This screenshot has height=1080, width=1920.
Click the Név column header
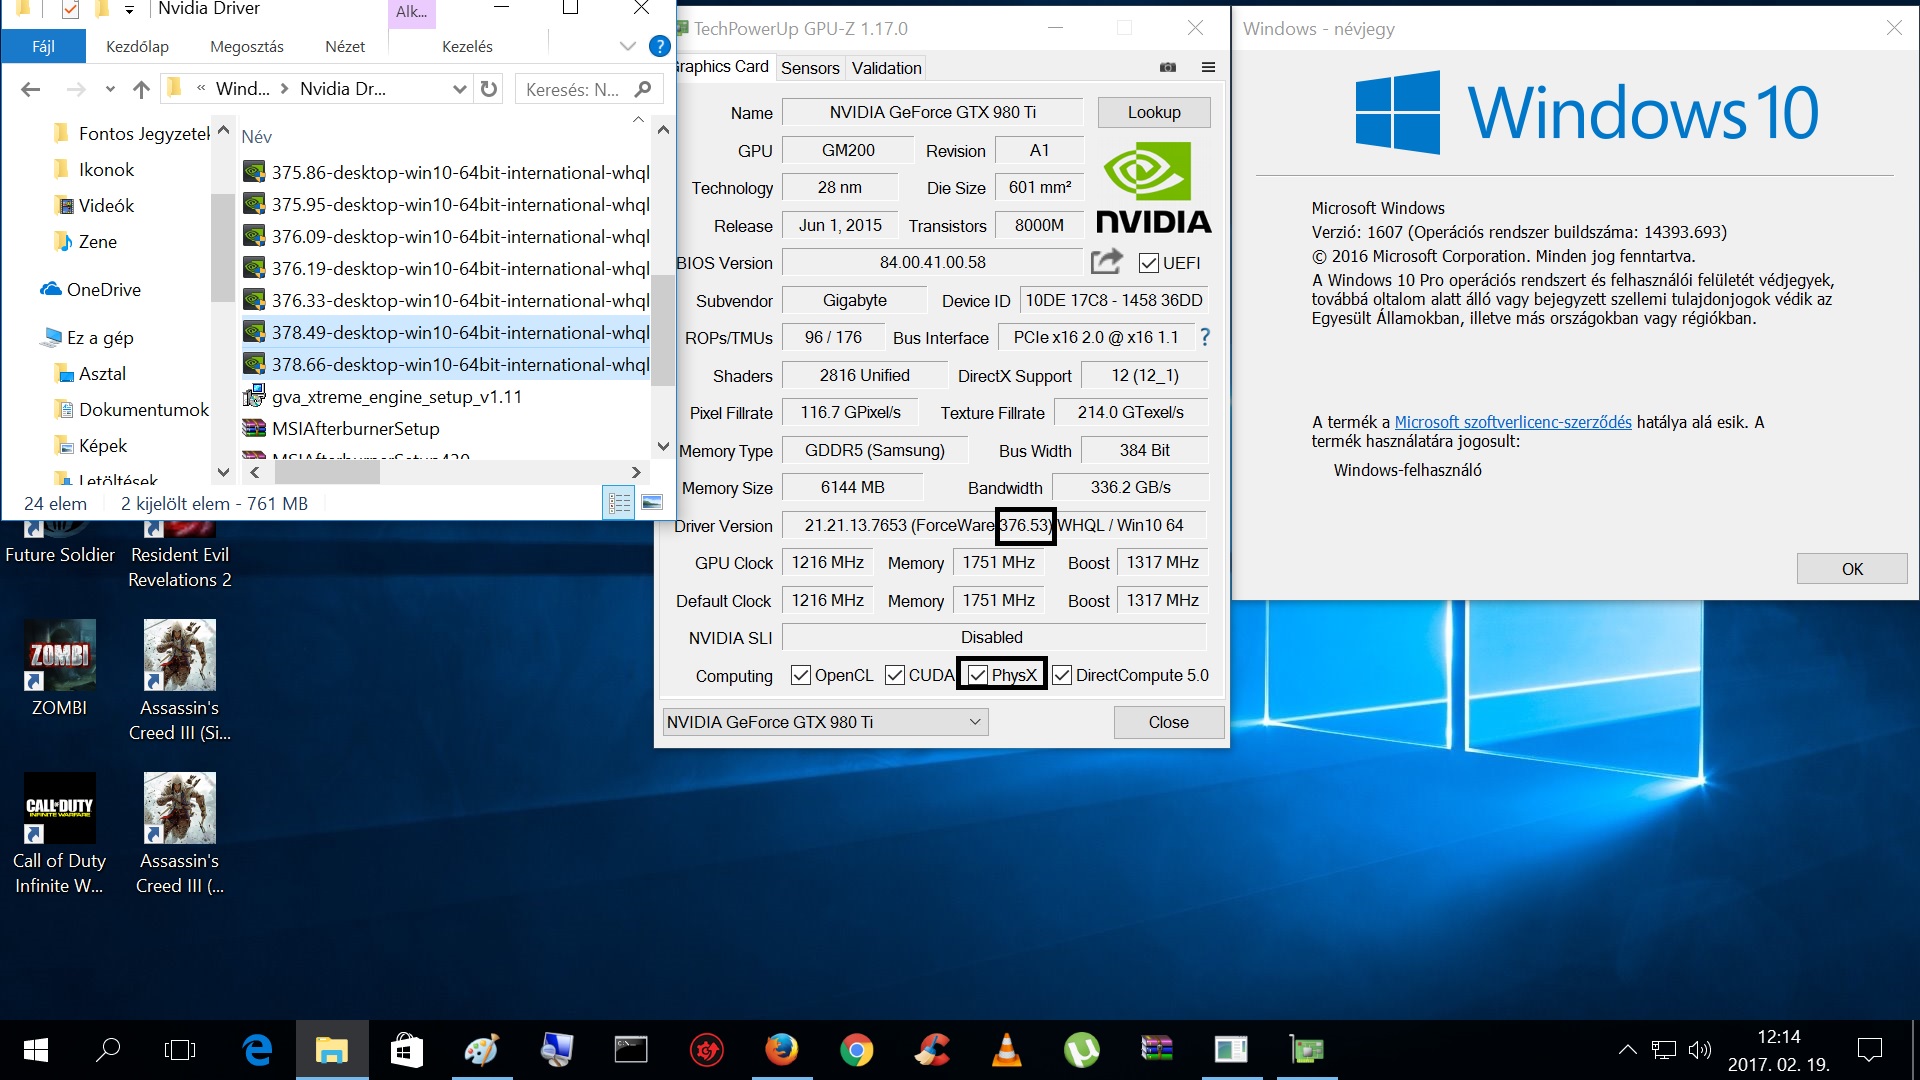point(257,136)
